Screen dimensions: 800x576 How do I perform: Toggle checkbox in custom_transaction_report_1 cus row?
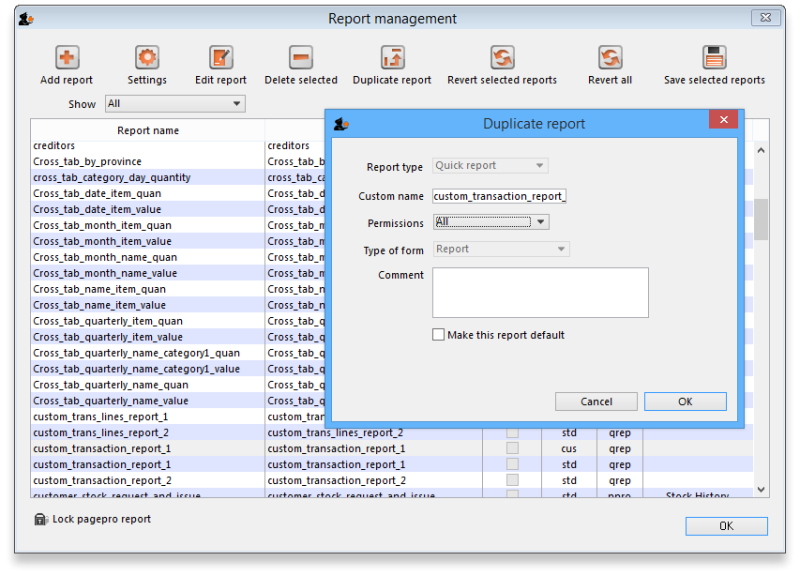tap(512, 449)
